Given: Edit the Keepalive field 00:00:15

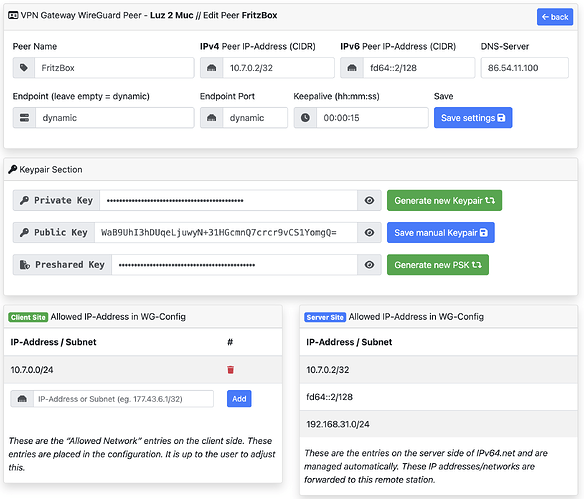Looking at the screenshot, I should tap(372, 118).
